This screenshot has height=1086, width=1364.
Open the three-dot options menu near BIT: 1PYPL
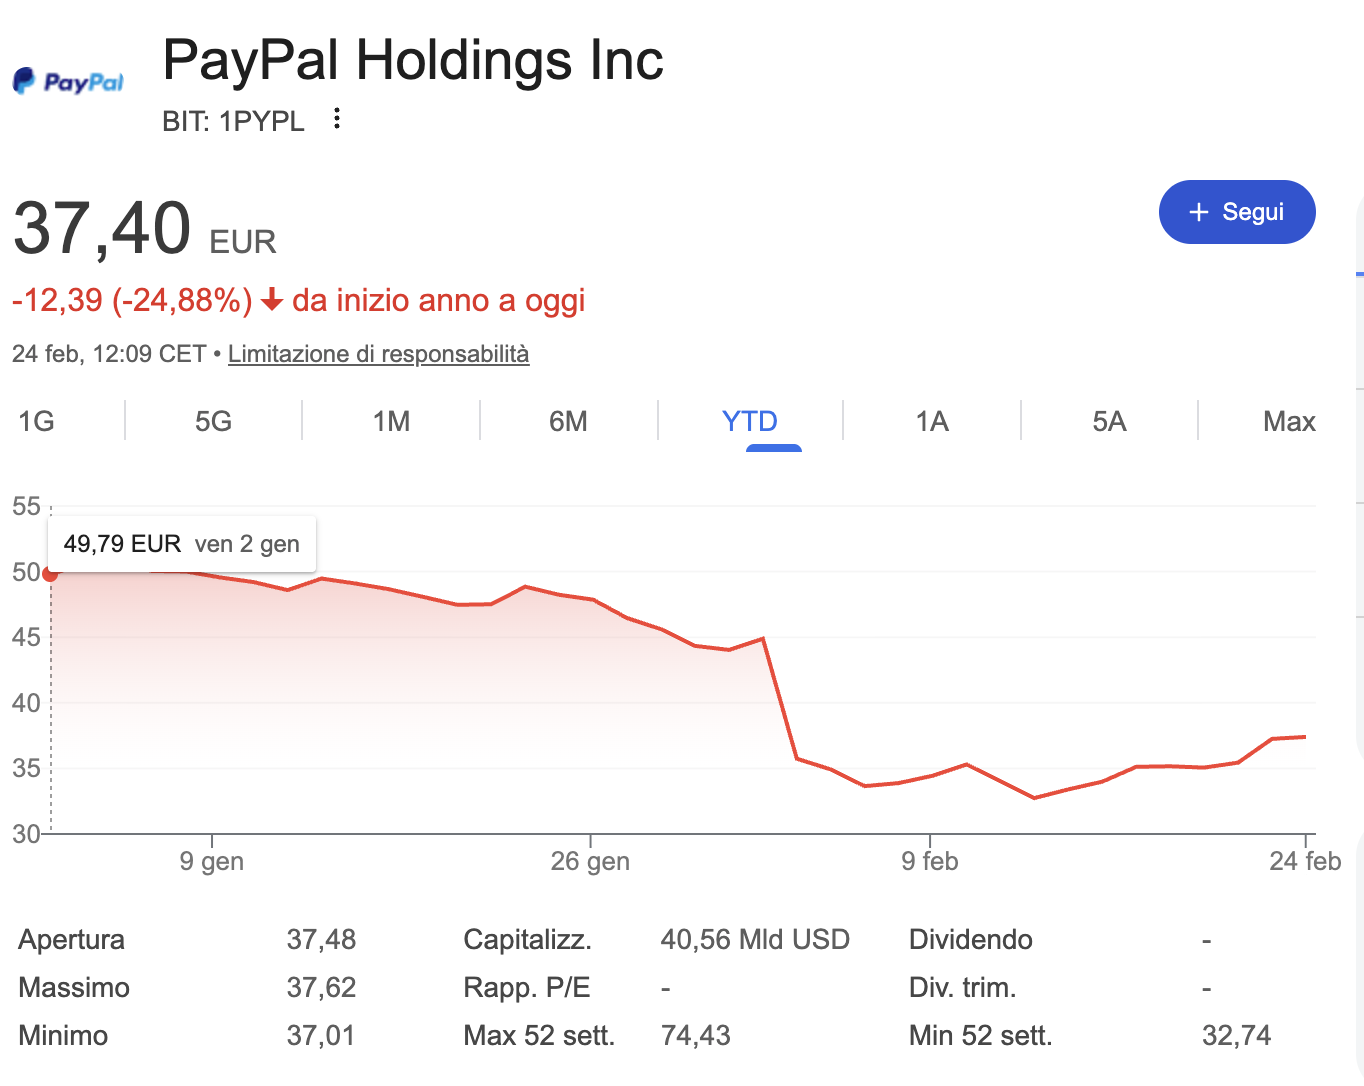(x=336, y=118)
